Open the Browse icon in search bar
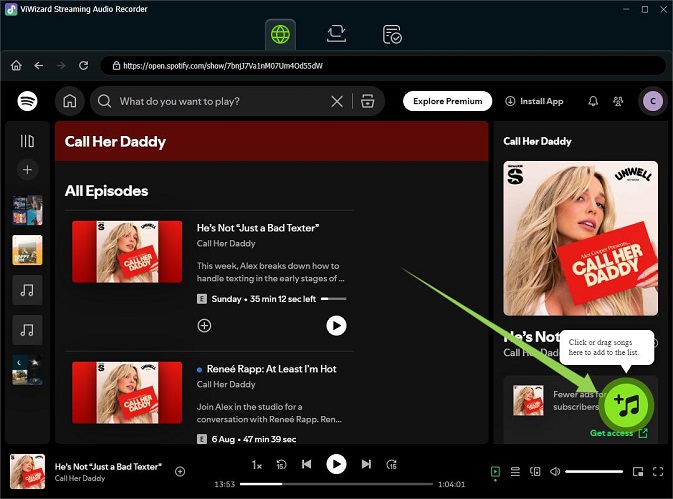673x499 pixels. pyautogui.click(x=367, y=101)
